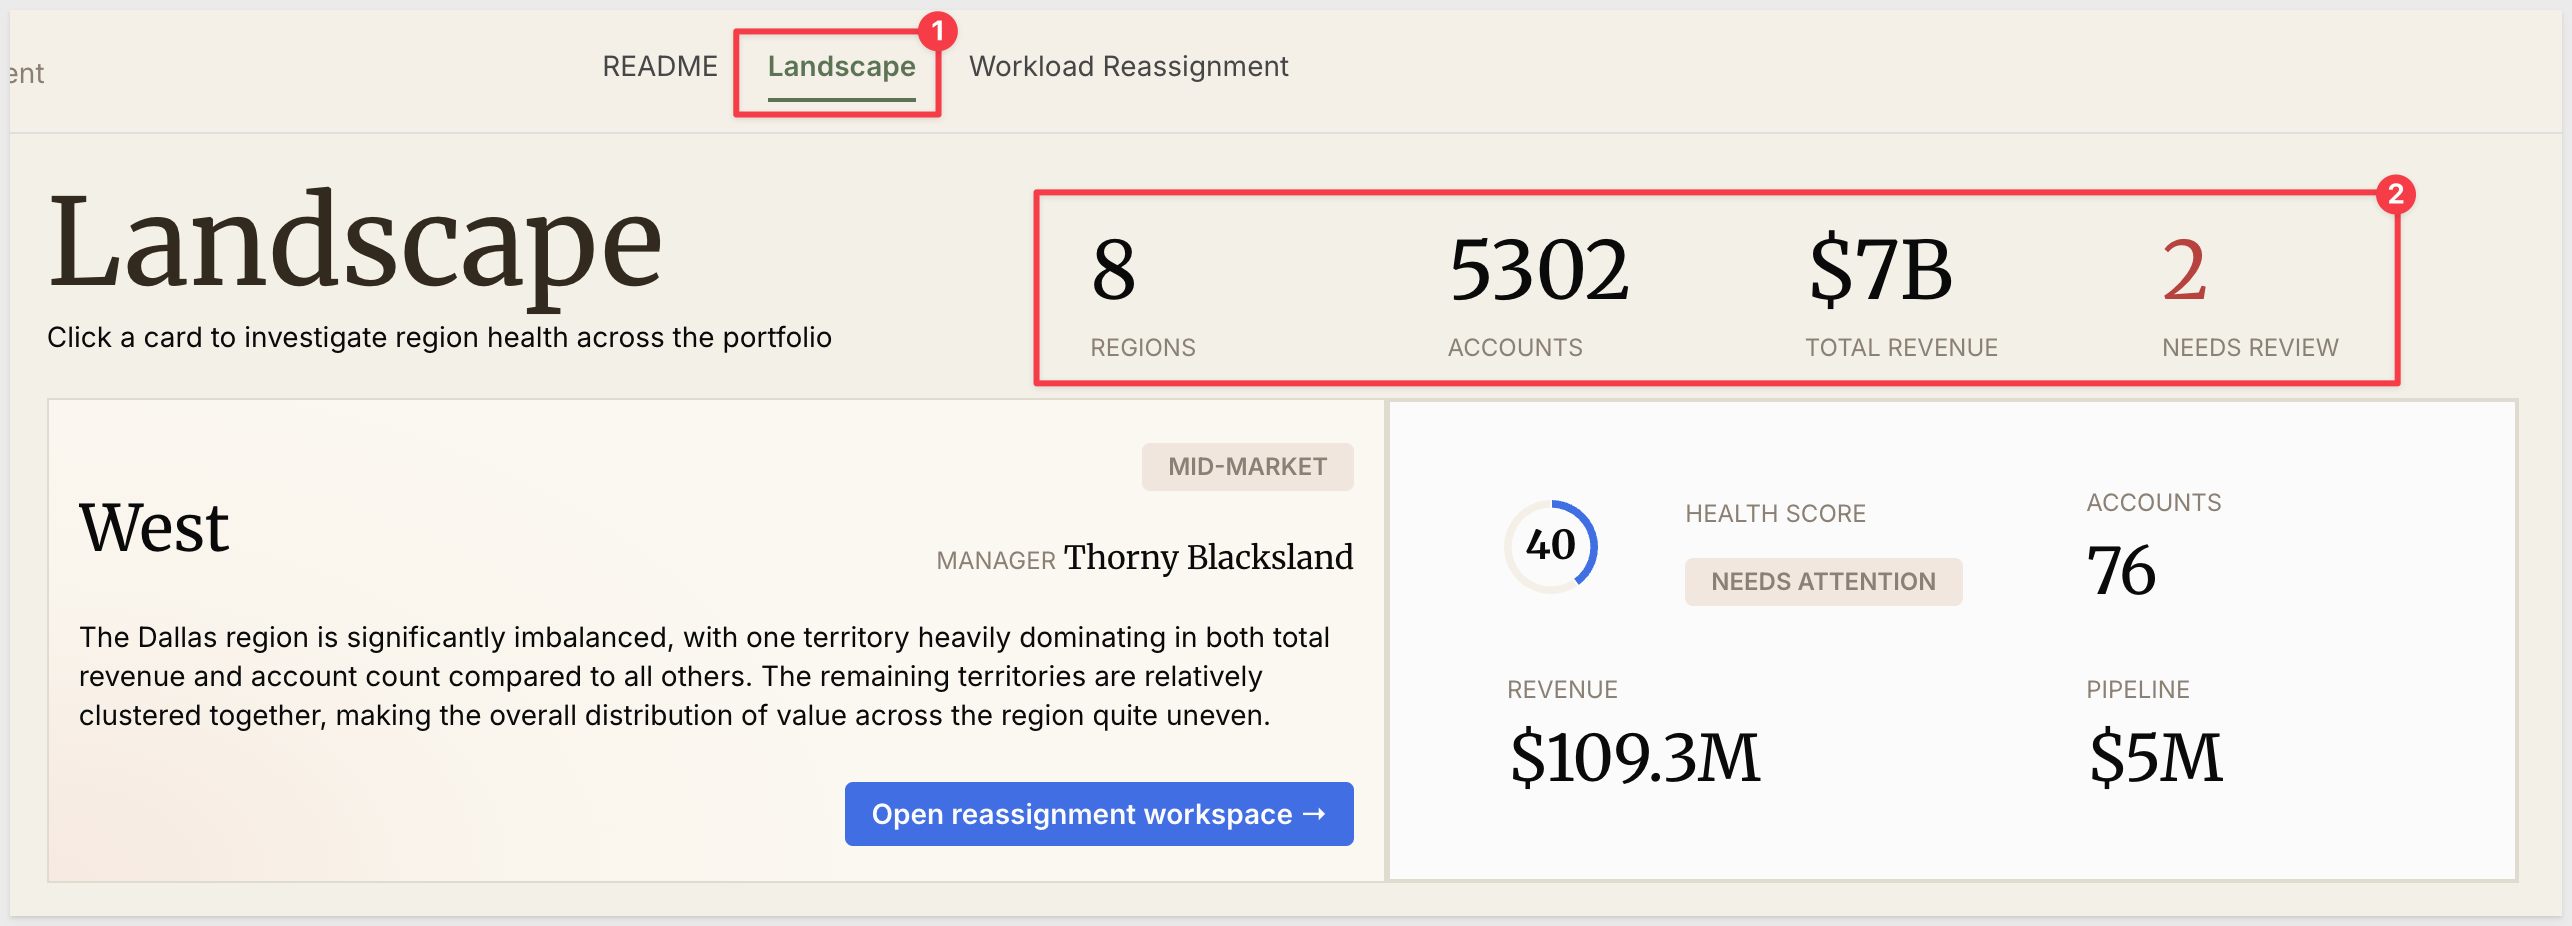
Task: Click the West accounts value 76
Action: (x=2121, y=571)
